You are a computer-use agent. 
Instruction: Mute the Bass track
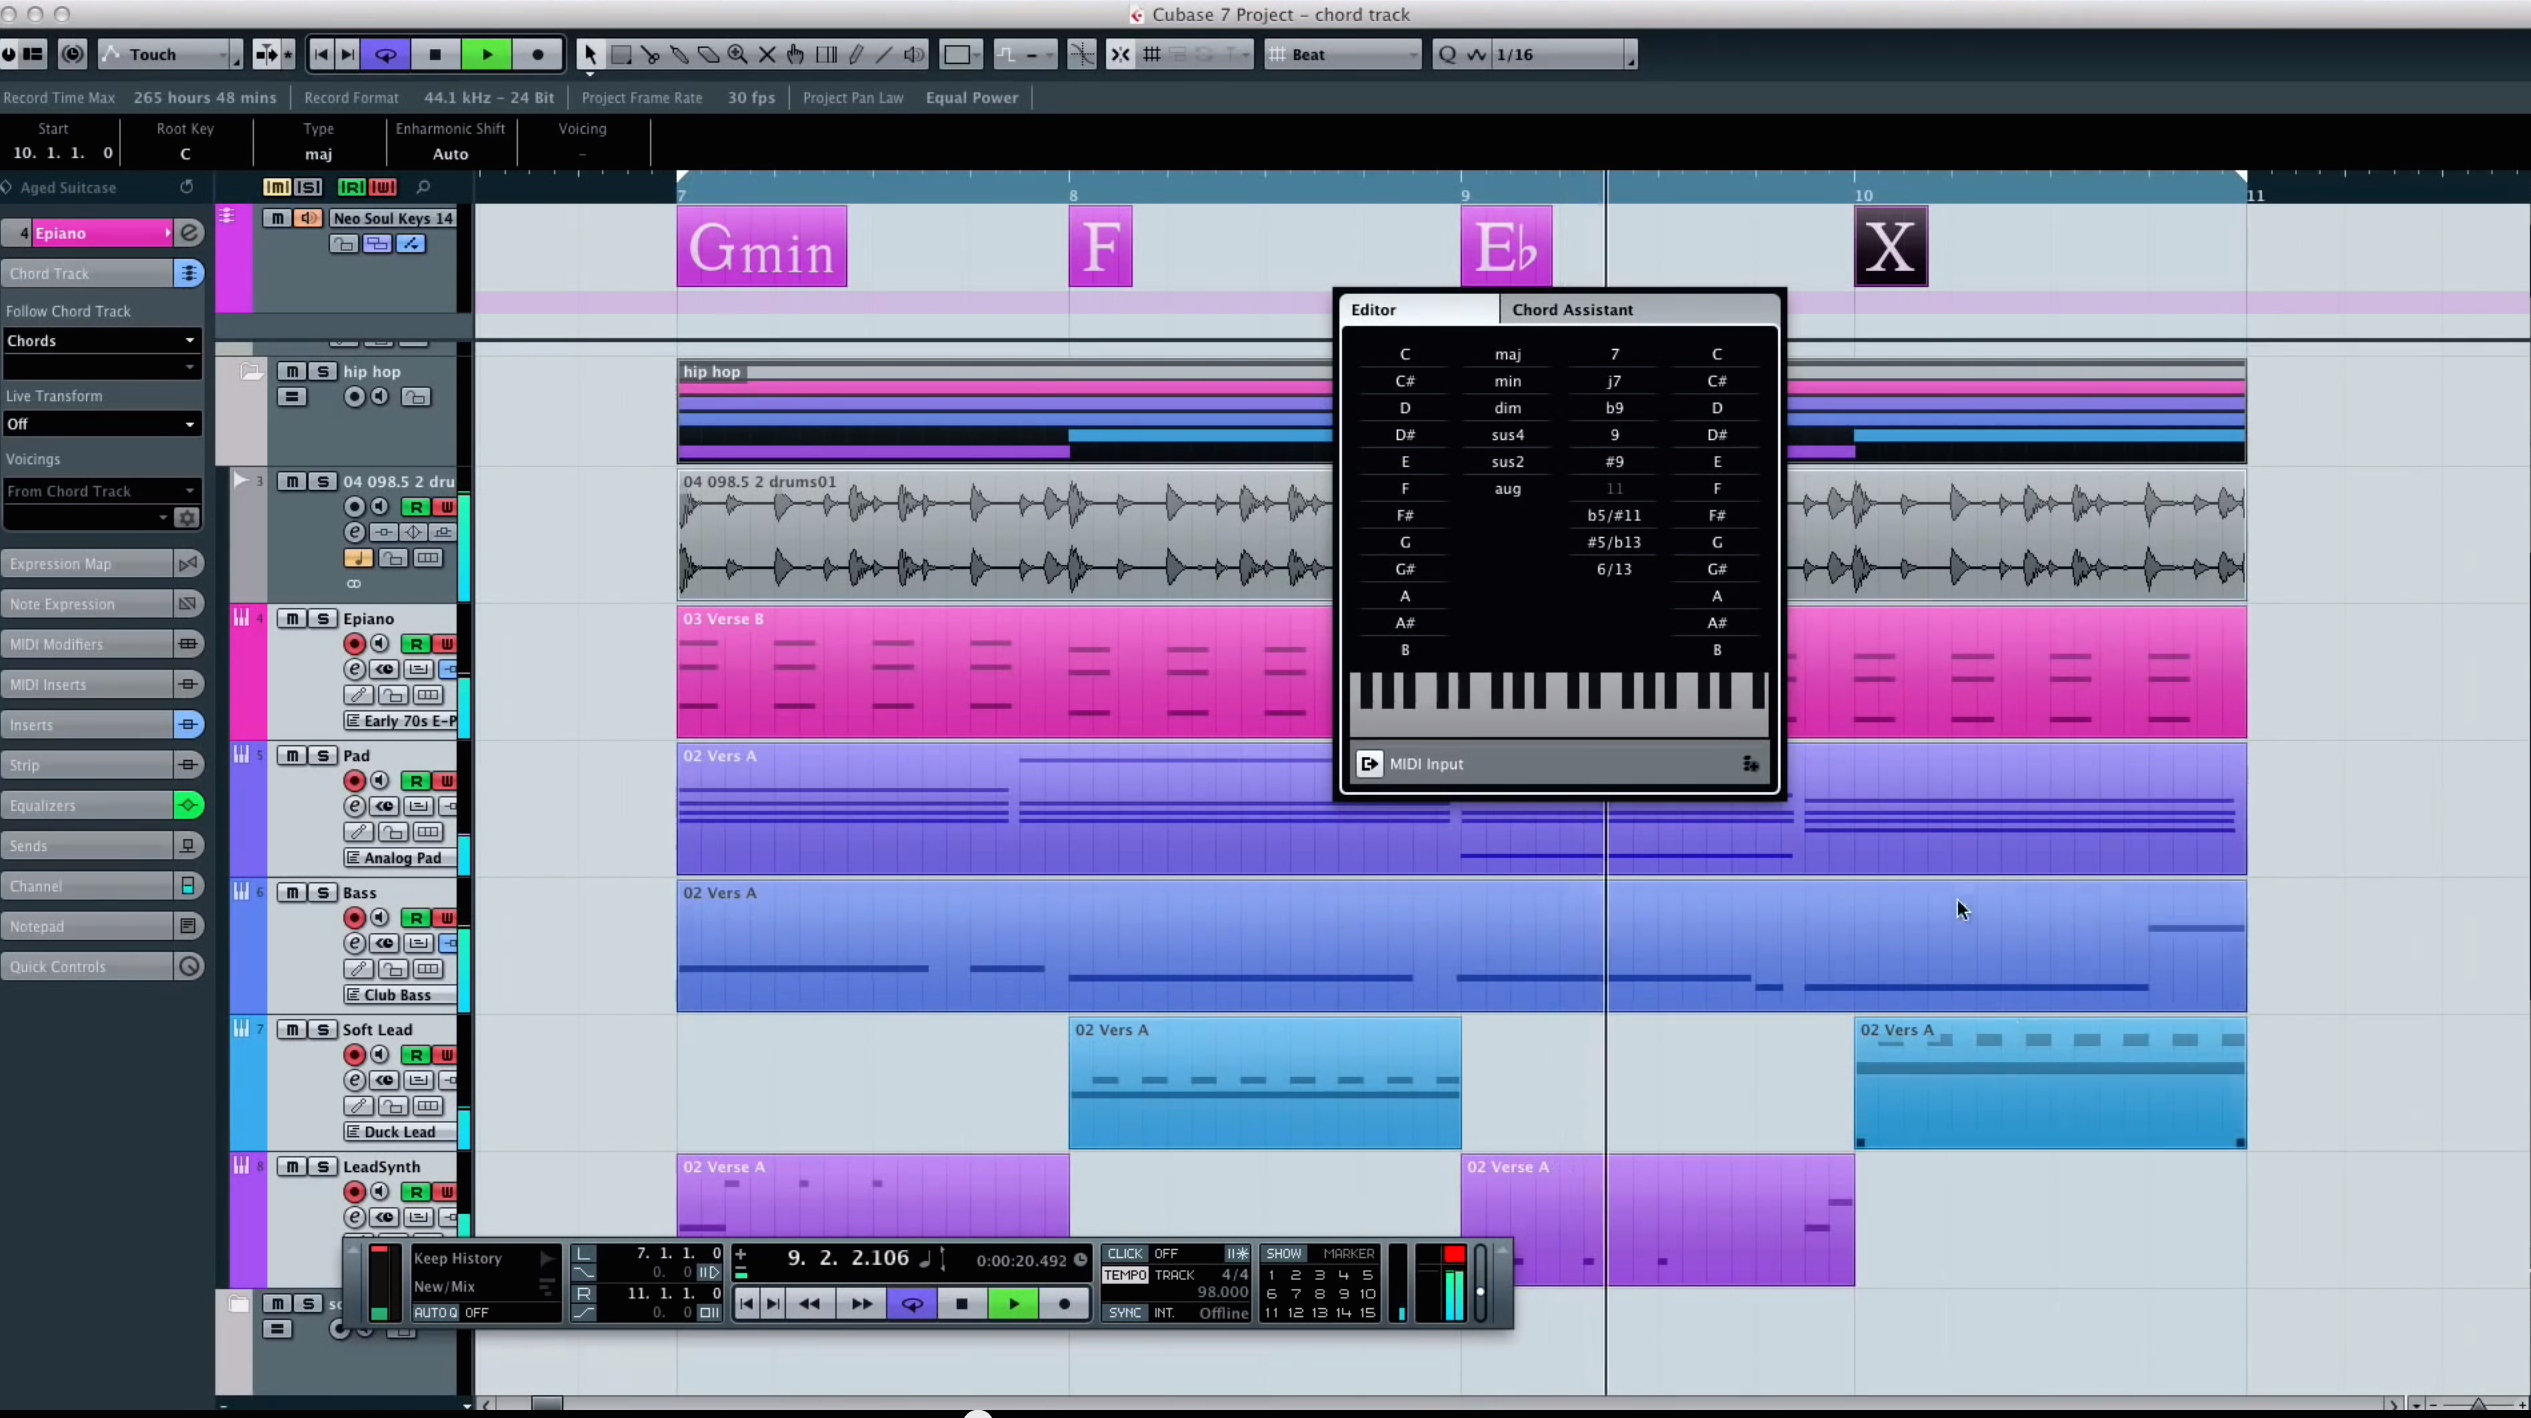291,892
